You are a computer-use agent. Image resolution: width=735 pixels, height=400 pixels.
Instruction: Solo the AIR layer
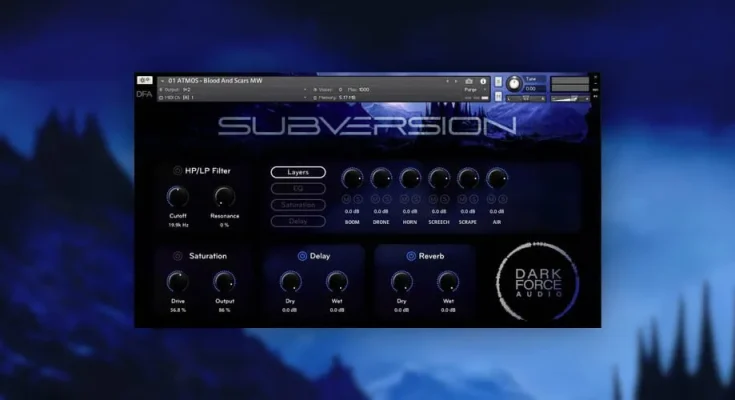point(502,198)
